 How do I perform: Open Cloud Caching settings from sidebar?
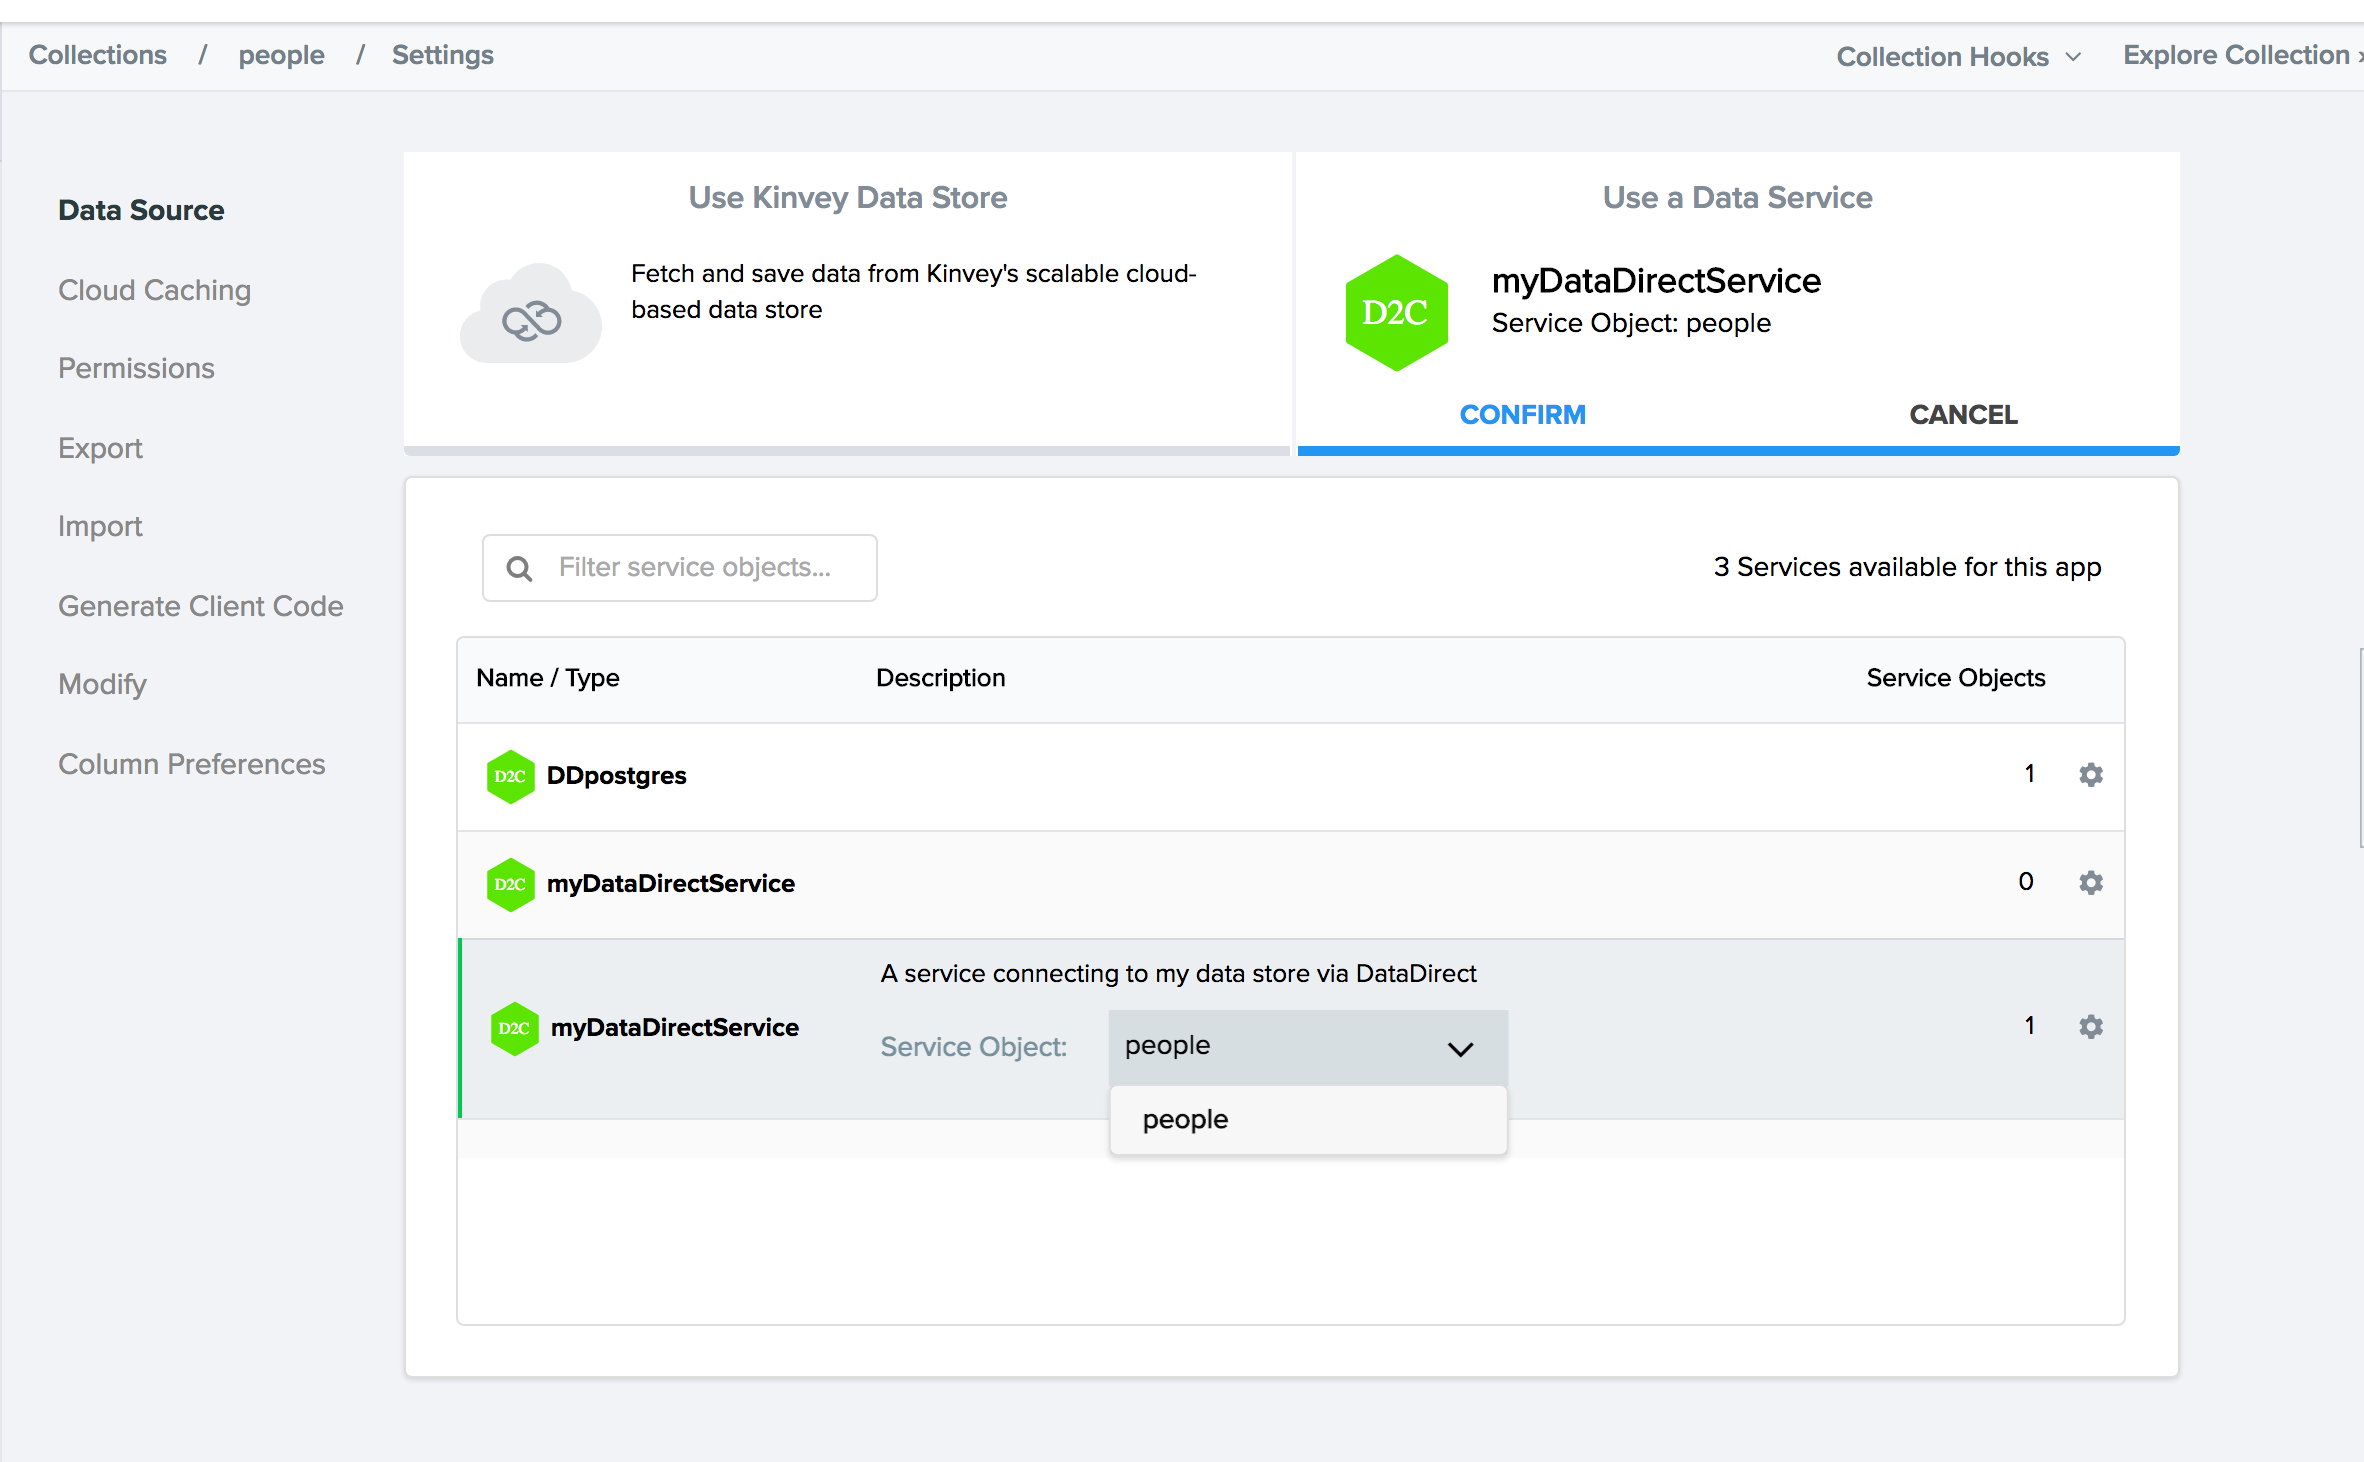[x=152, y=289]
